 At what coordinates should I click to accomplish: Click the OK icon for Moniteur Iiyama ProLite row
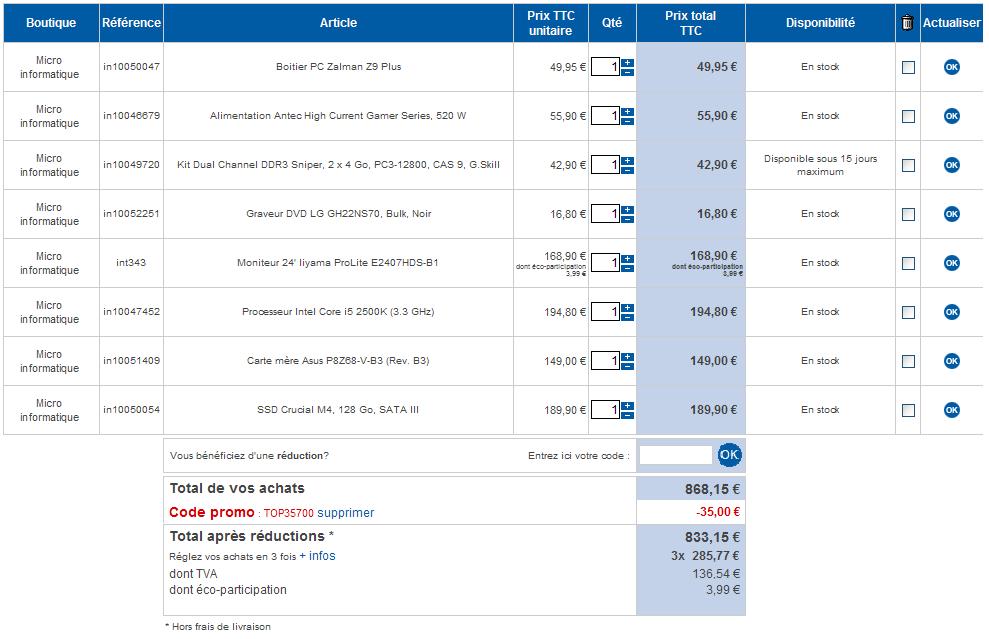(x=951, y=263)
